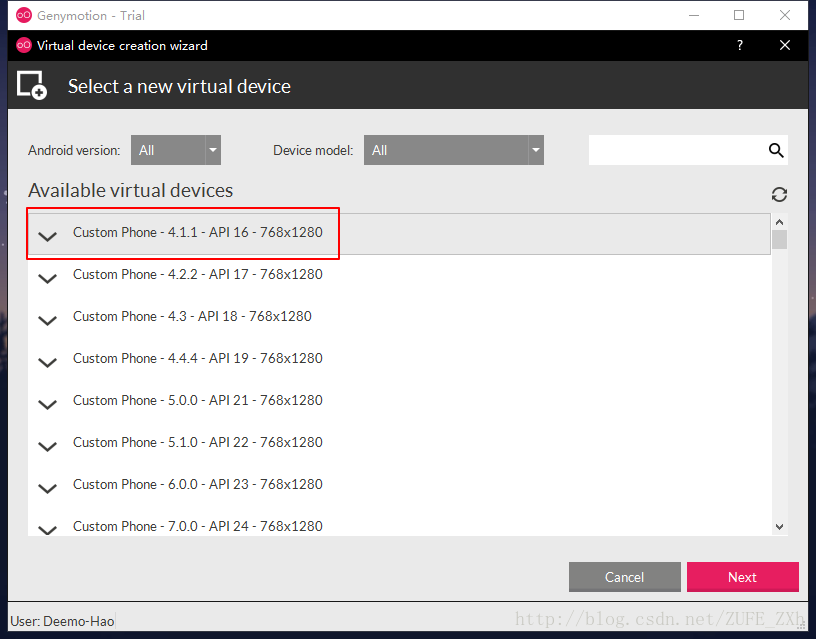The width and height of the screenshot is (816, 639).
Task: Click the scrollbar down arrow
Action: (x=780, y=527)
